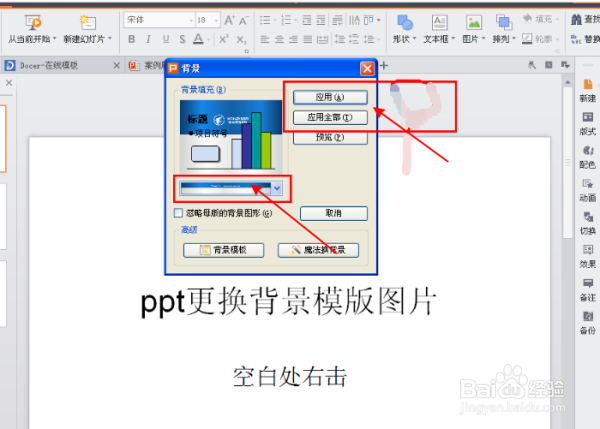This screenshot has height=429, width=600.
Task: Click the text direction icon
Action: pyautogui.click(x=354, y=20)
